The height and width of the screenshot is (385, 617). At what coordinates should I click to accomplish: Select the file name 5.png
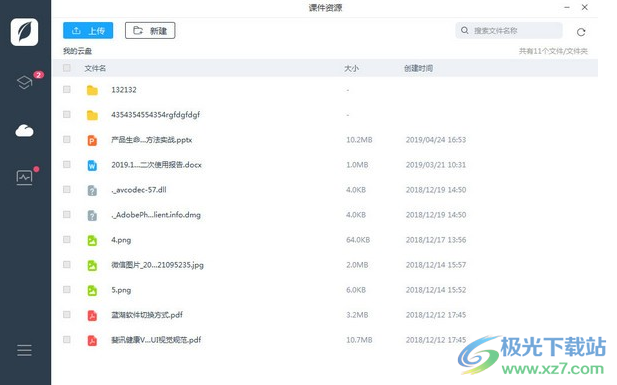point(121,290)
